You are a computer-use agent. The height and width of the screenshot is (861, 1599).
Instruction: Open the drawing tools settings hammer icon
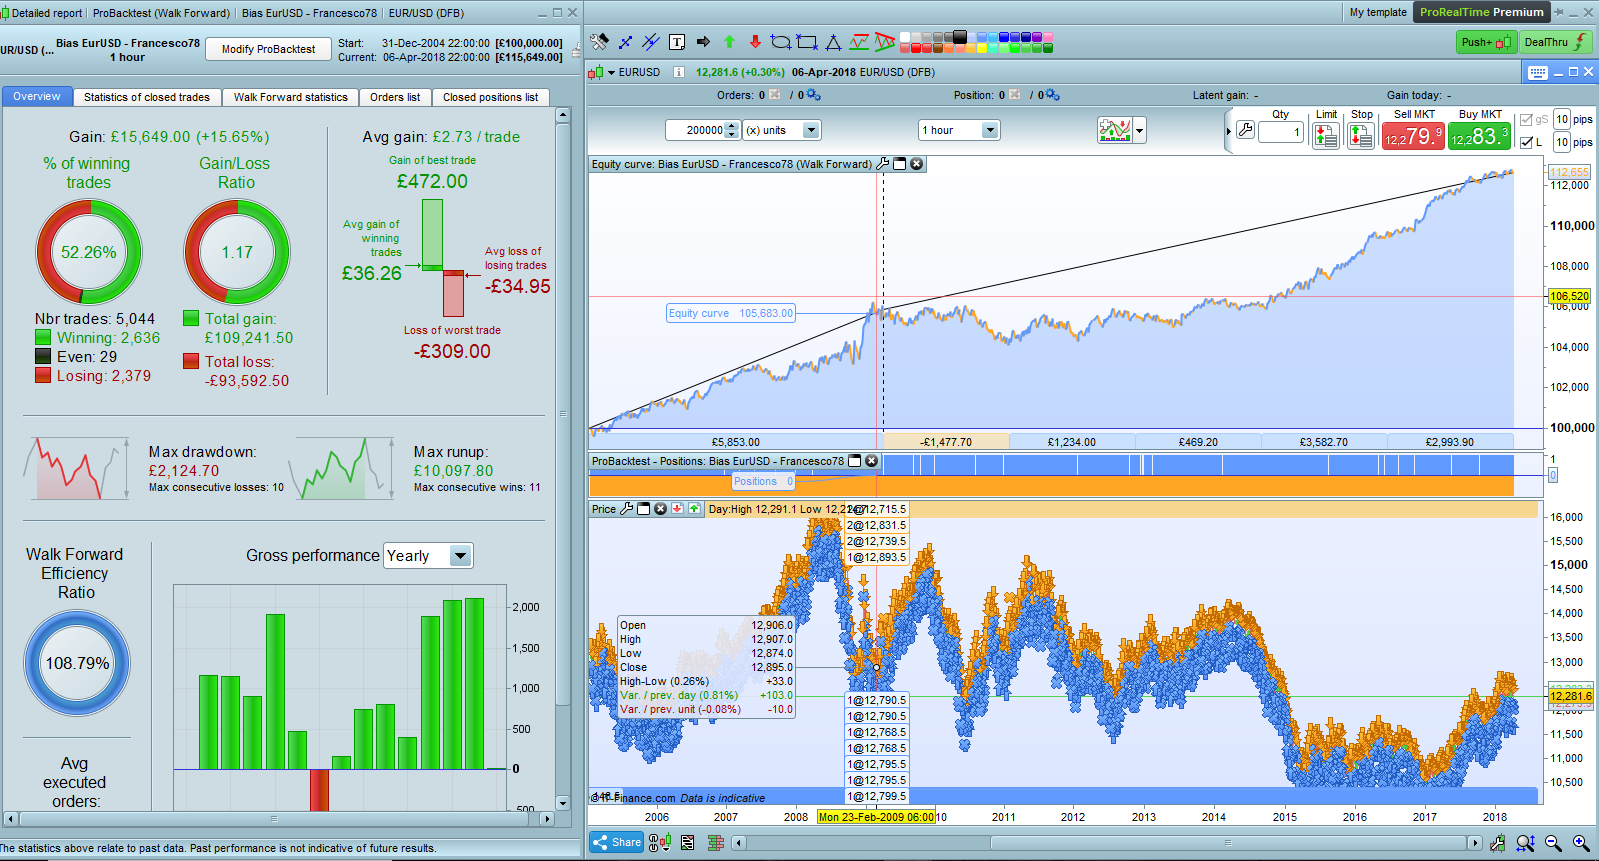(599, 42)
